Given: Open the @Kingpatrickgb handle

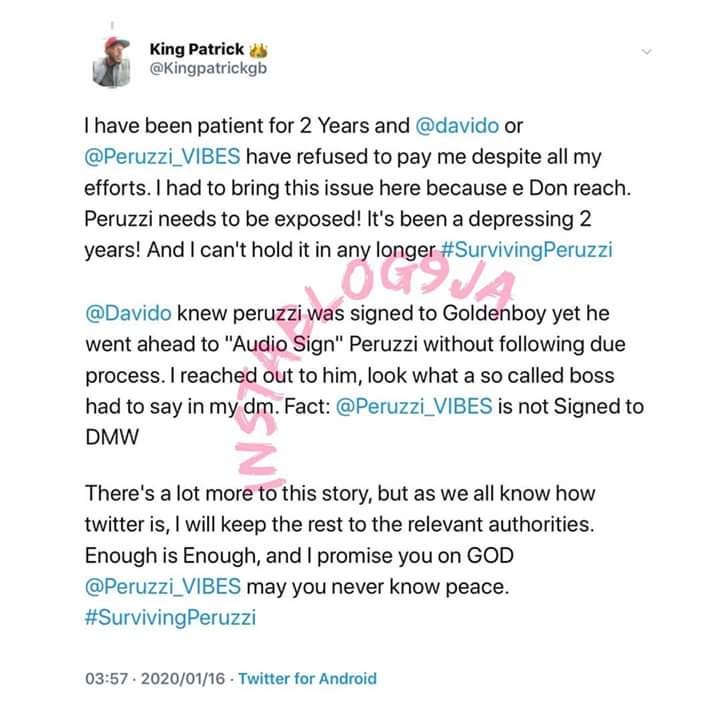Looking at the screenshot, I should click(x=208, y=68).
